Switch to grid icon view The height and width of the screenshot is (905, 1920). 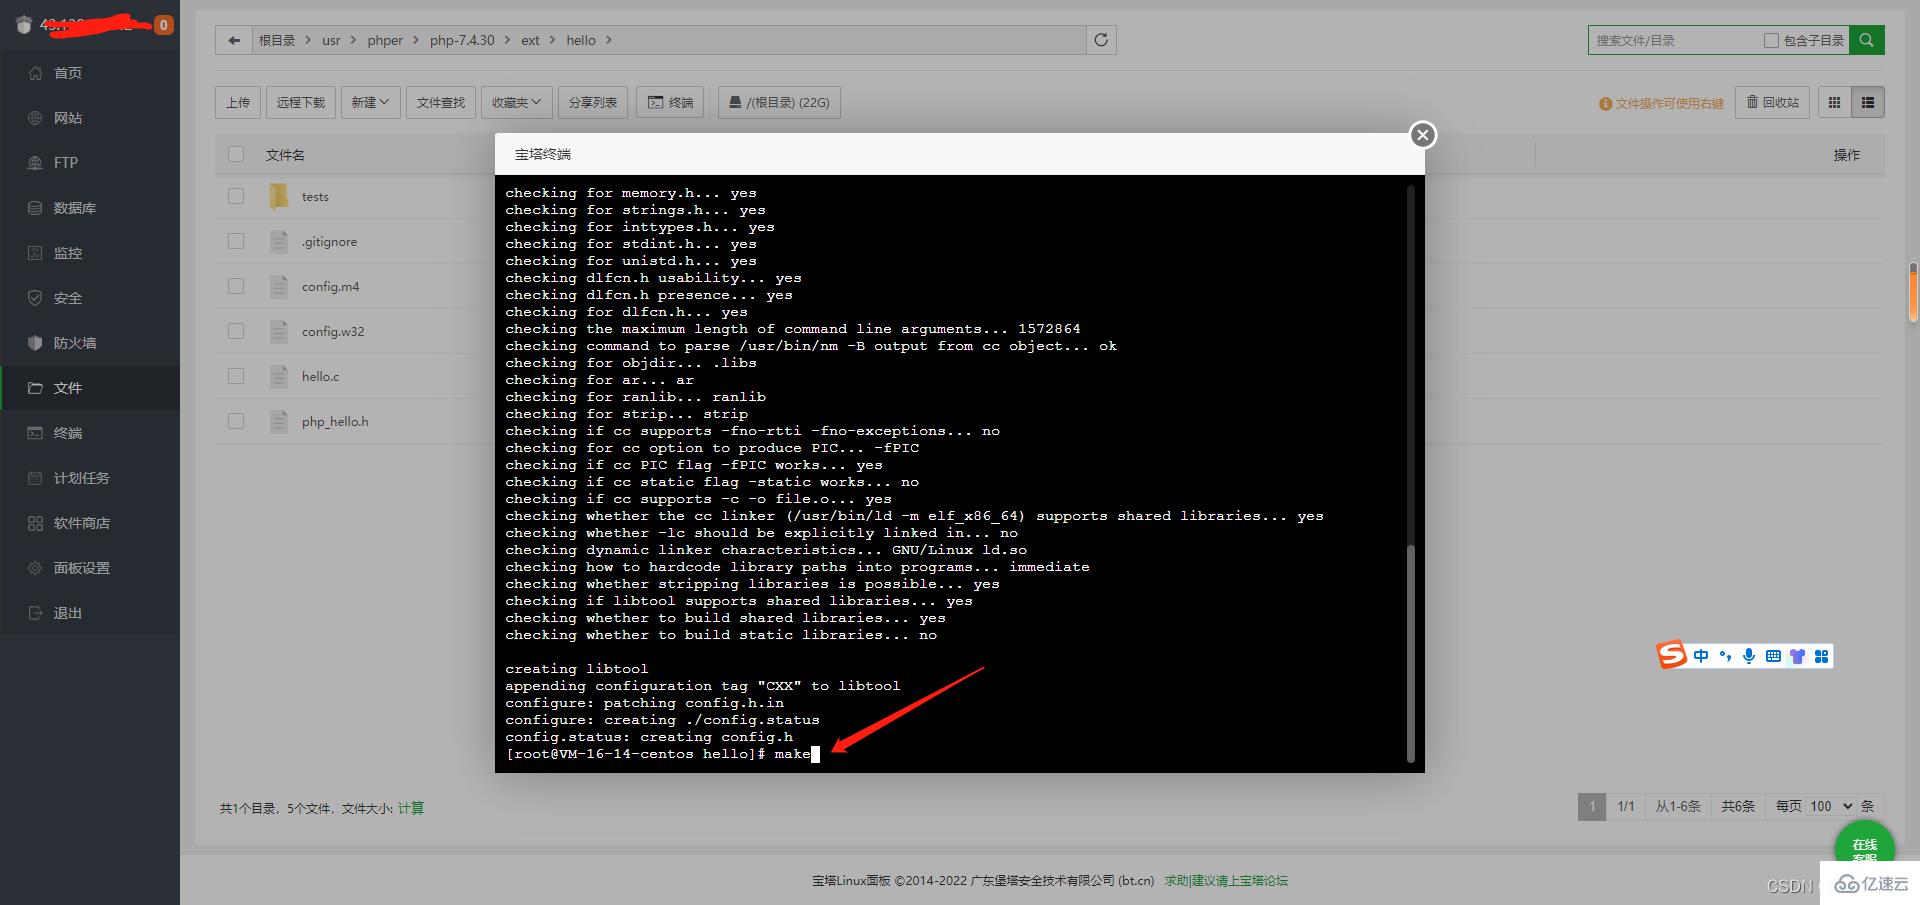(x=1834, y=102)
